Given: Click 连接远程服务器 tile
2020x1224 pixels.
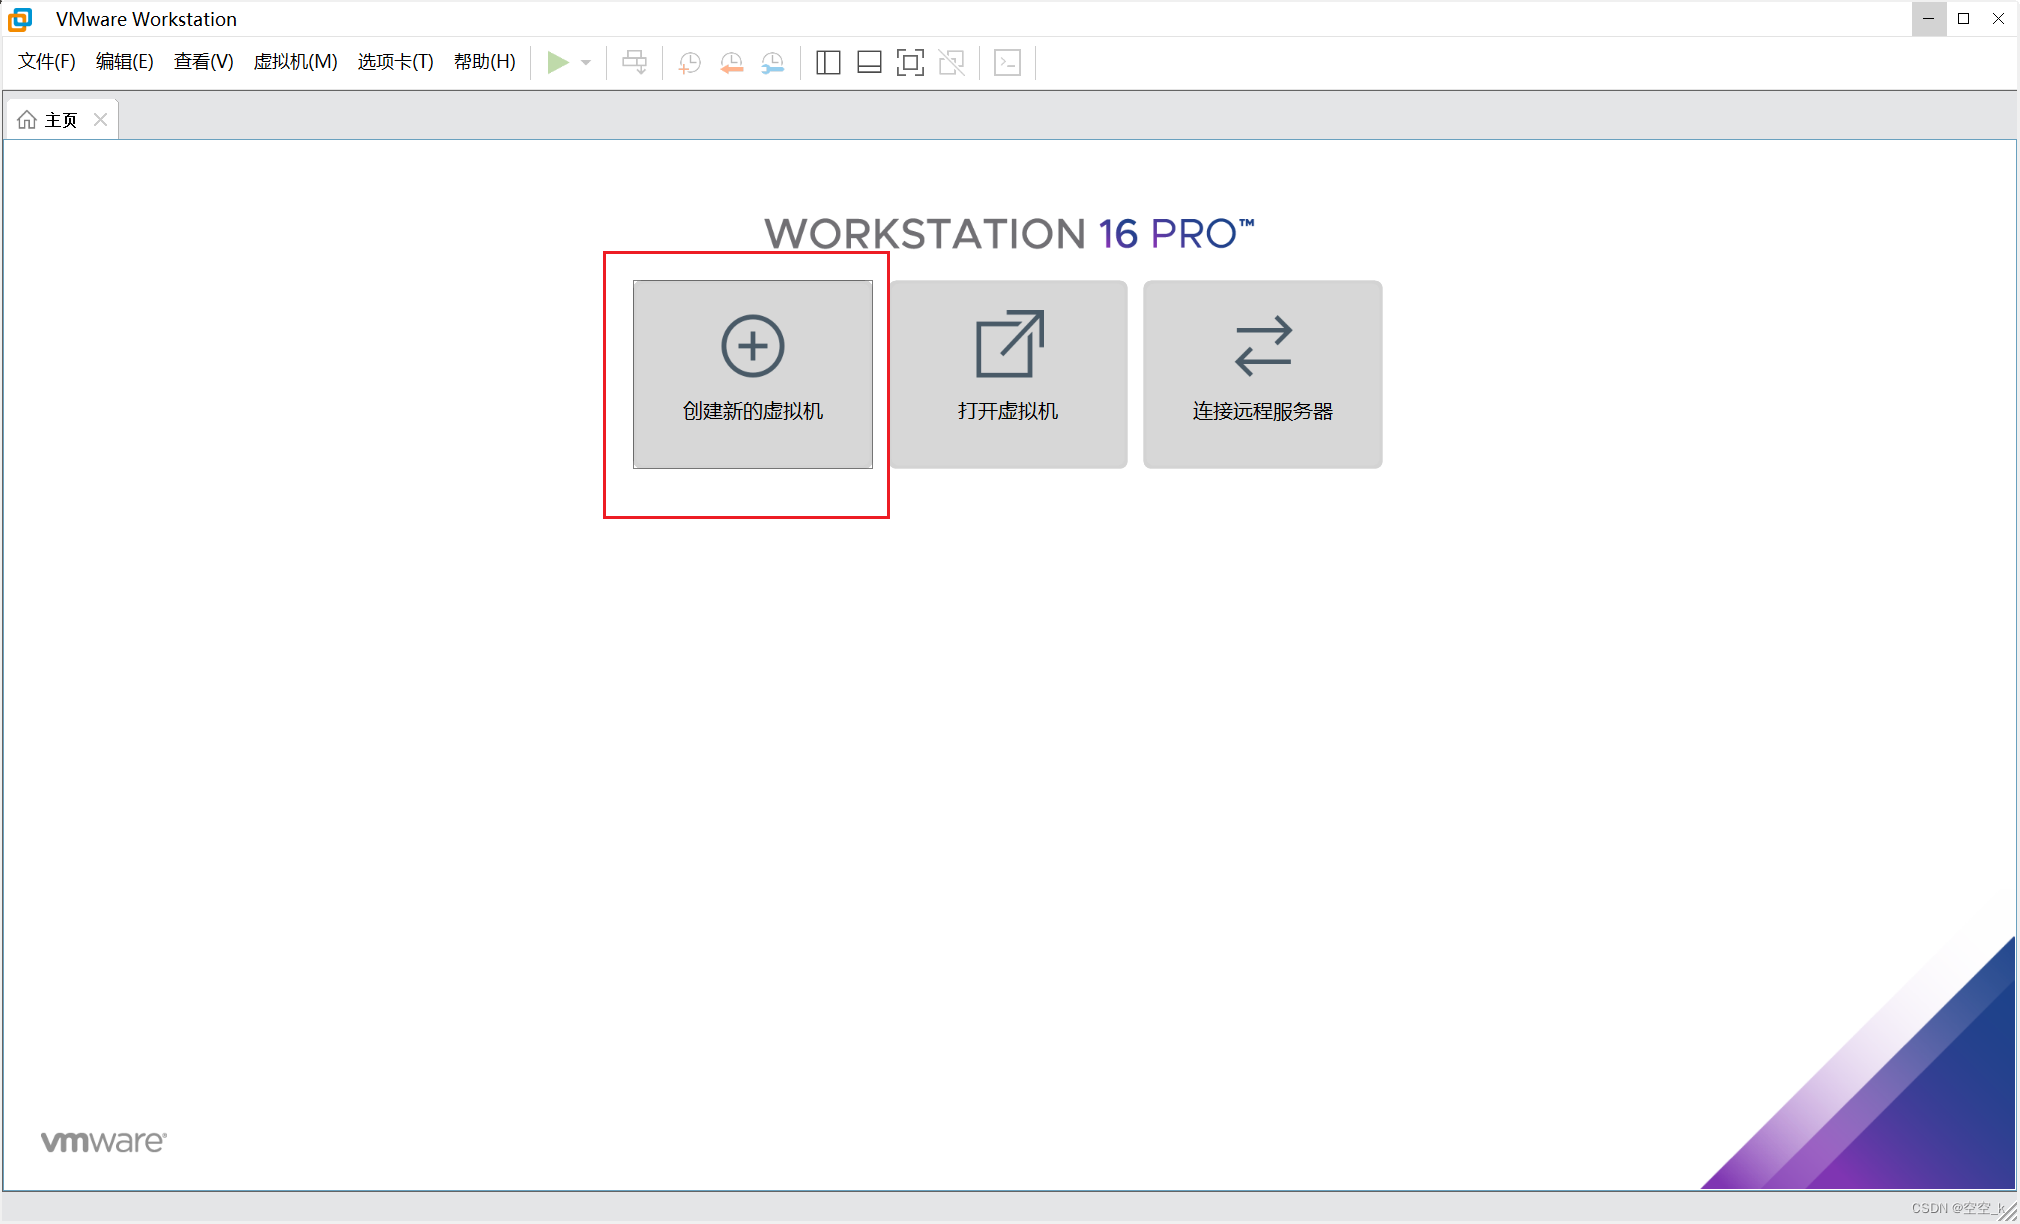Looking at the screenshot, I should click(x=1262, y=374).
